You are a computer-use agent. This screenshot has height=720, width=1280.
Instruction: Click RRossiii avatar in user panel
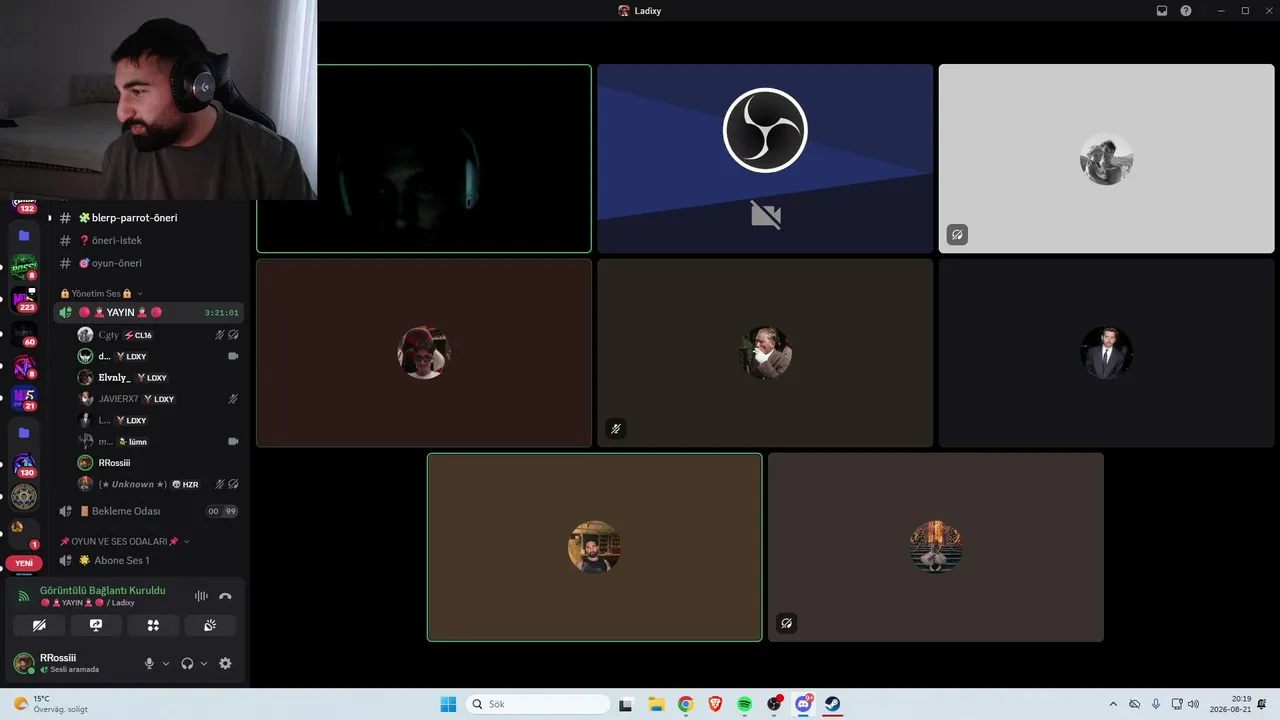23,663
